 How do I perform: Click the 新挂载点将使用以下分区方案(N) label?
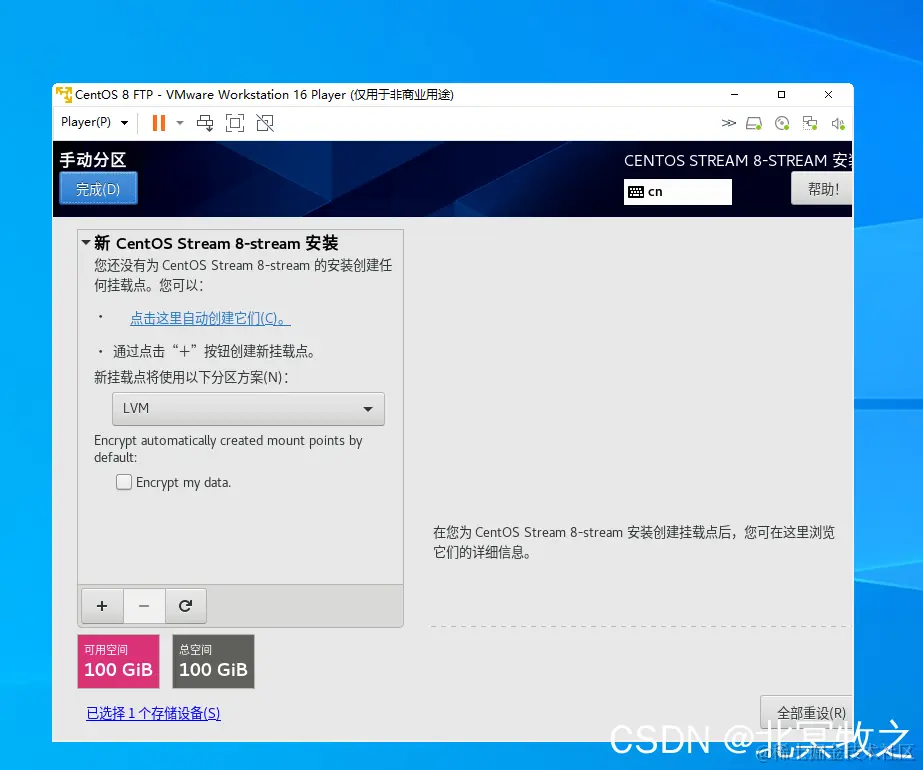coord(191,377)
